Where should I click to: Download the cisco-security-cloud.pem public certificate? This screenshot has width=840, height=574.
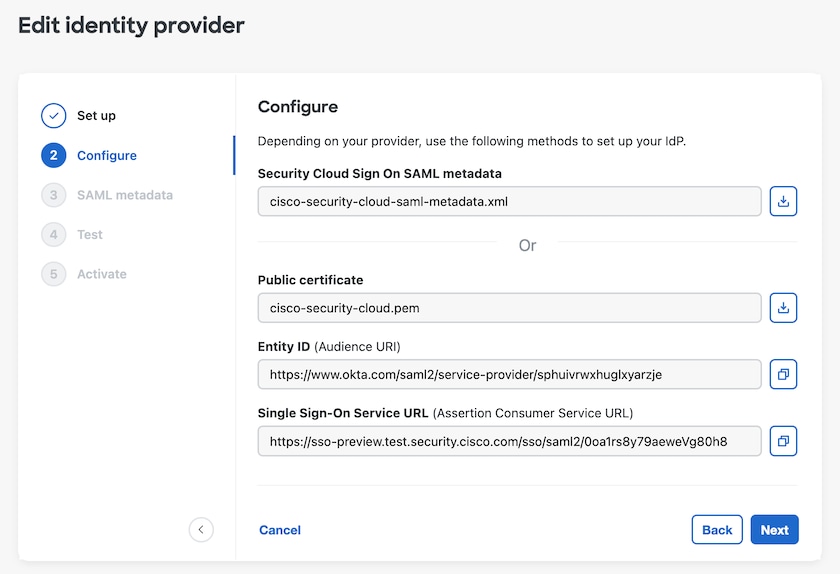point(783,308)
